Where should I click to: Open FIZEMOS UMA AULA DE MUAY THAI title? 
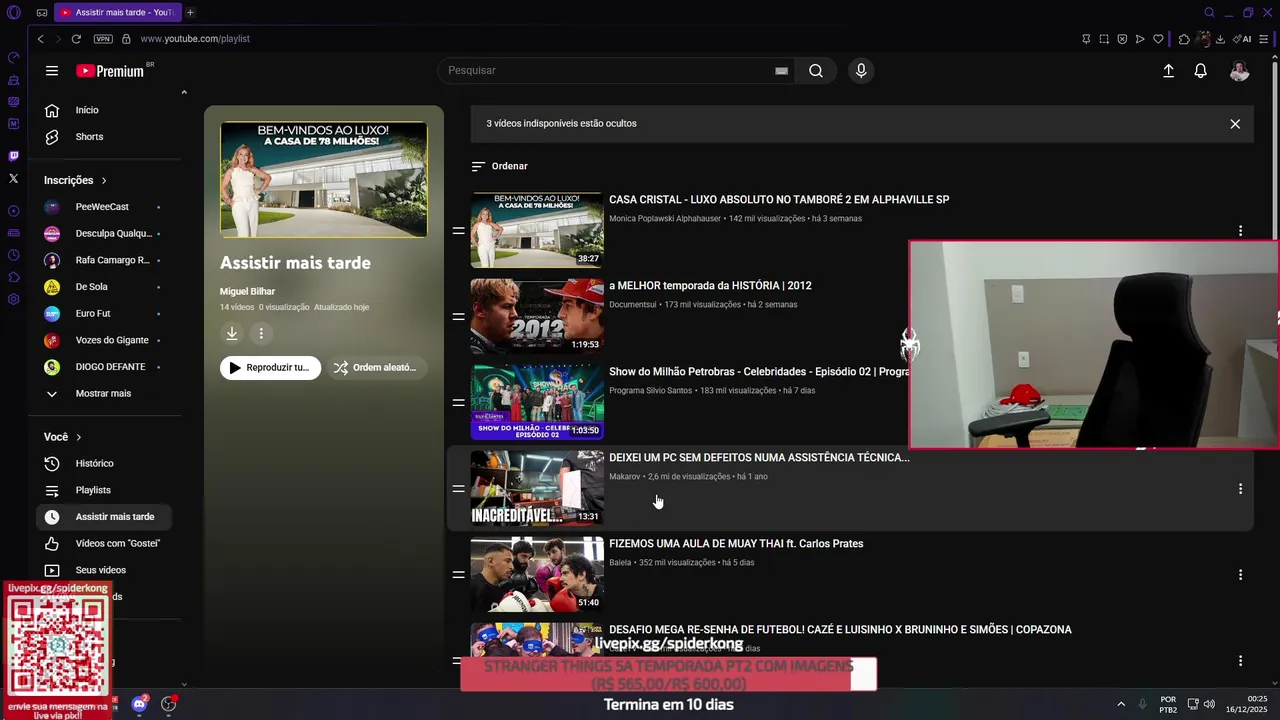[736, 544]
